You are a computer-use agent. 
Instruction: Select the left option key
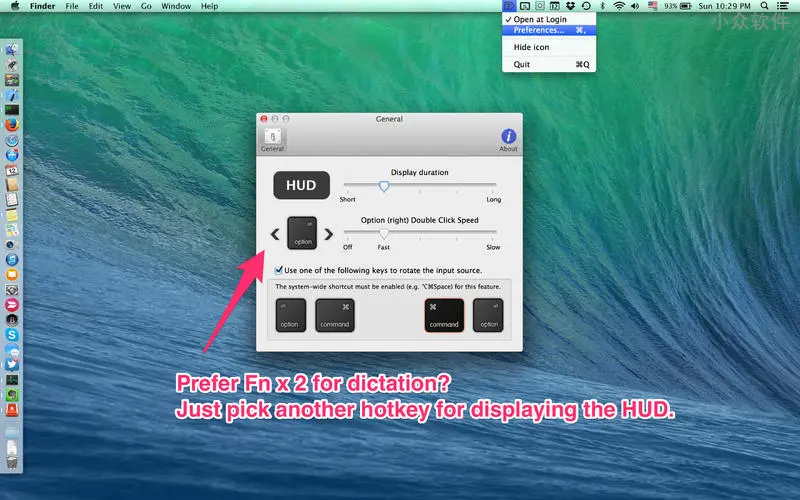point(291,315)
